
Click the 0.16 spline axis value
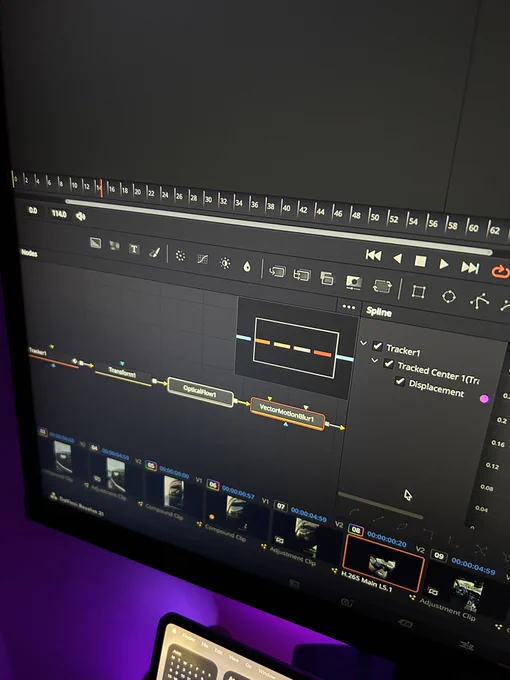point(498,443)
